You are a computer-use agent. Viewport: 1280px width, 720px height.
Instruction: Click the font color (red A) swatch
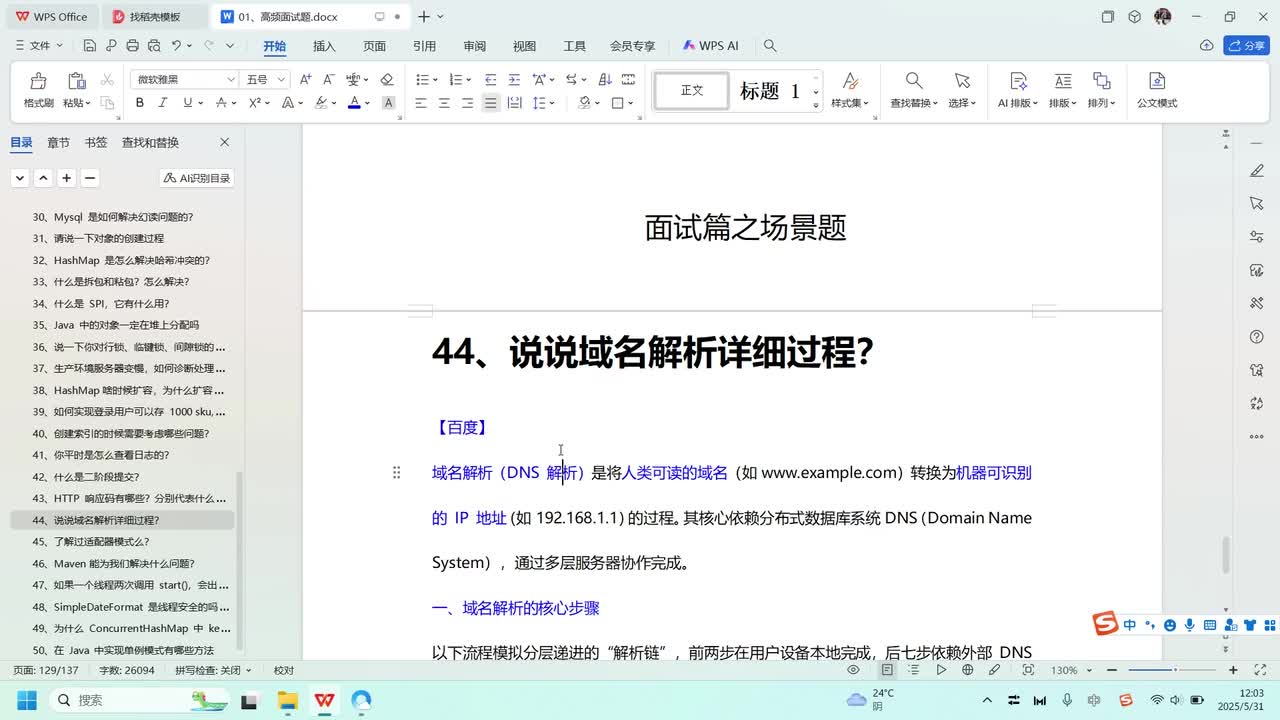(x=354, y=103)
